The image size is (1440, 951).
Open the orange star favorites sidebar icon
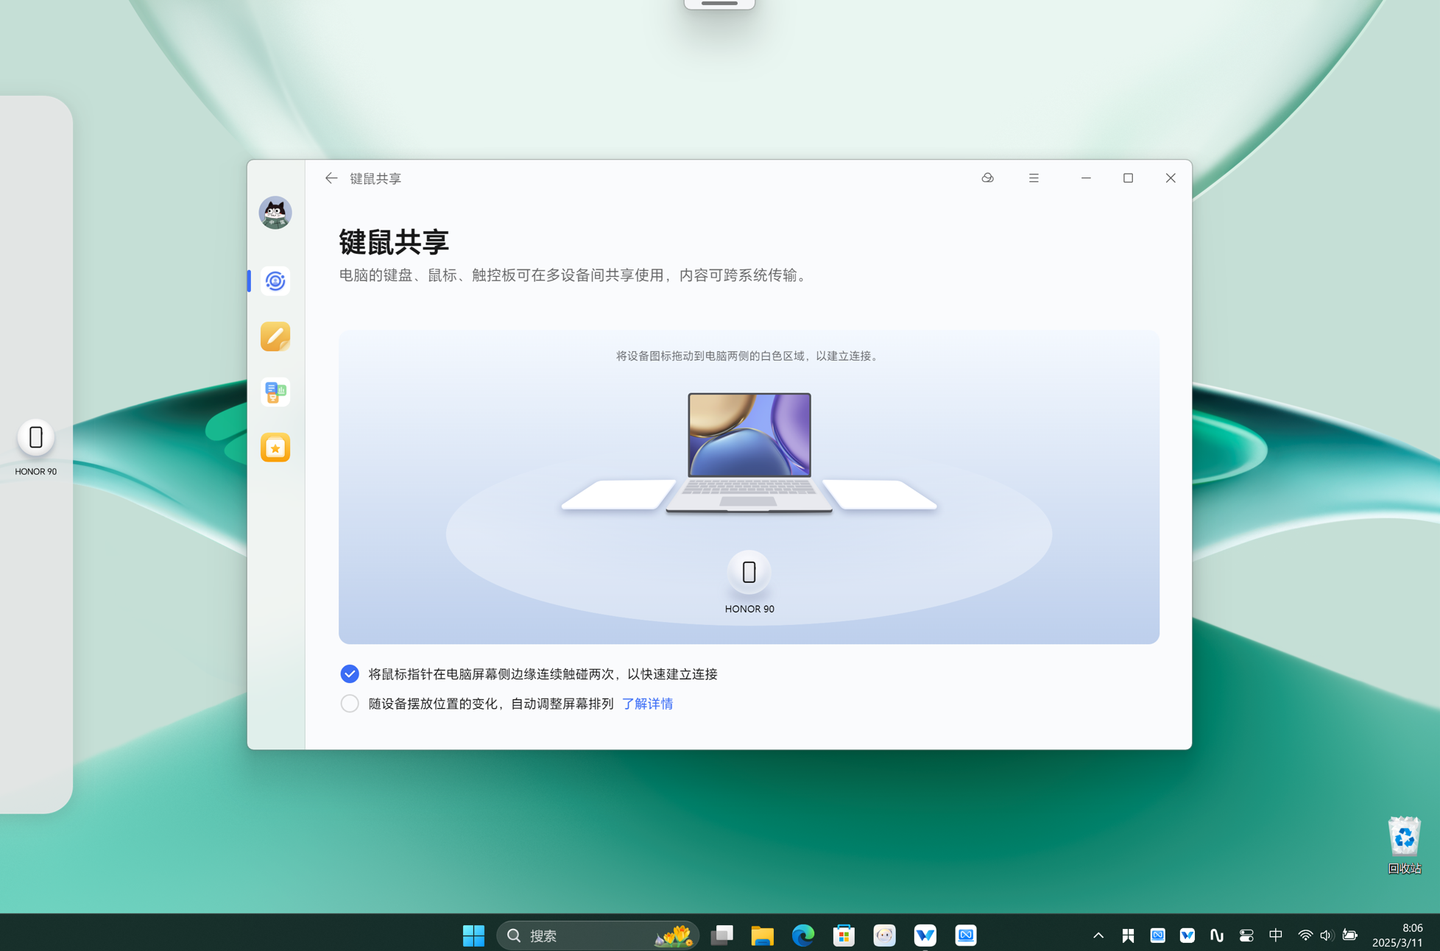click(275, 447)
